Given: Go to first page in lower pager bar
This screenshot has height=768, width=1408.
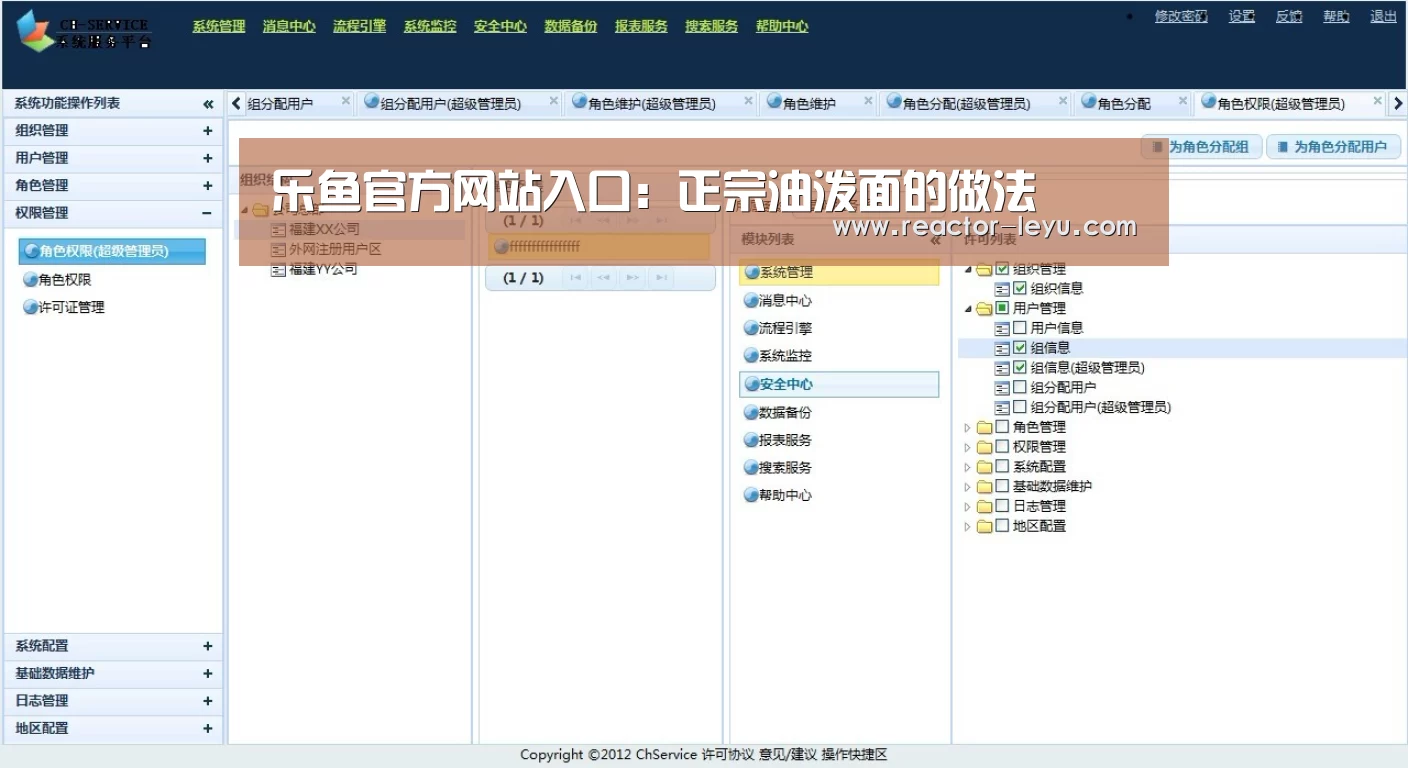Looking at the screenshot, I should pyautogui.click(x=574, y=278).
